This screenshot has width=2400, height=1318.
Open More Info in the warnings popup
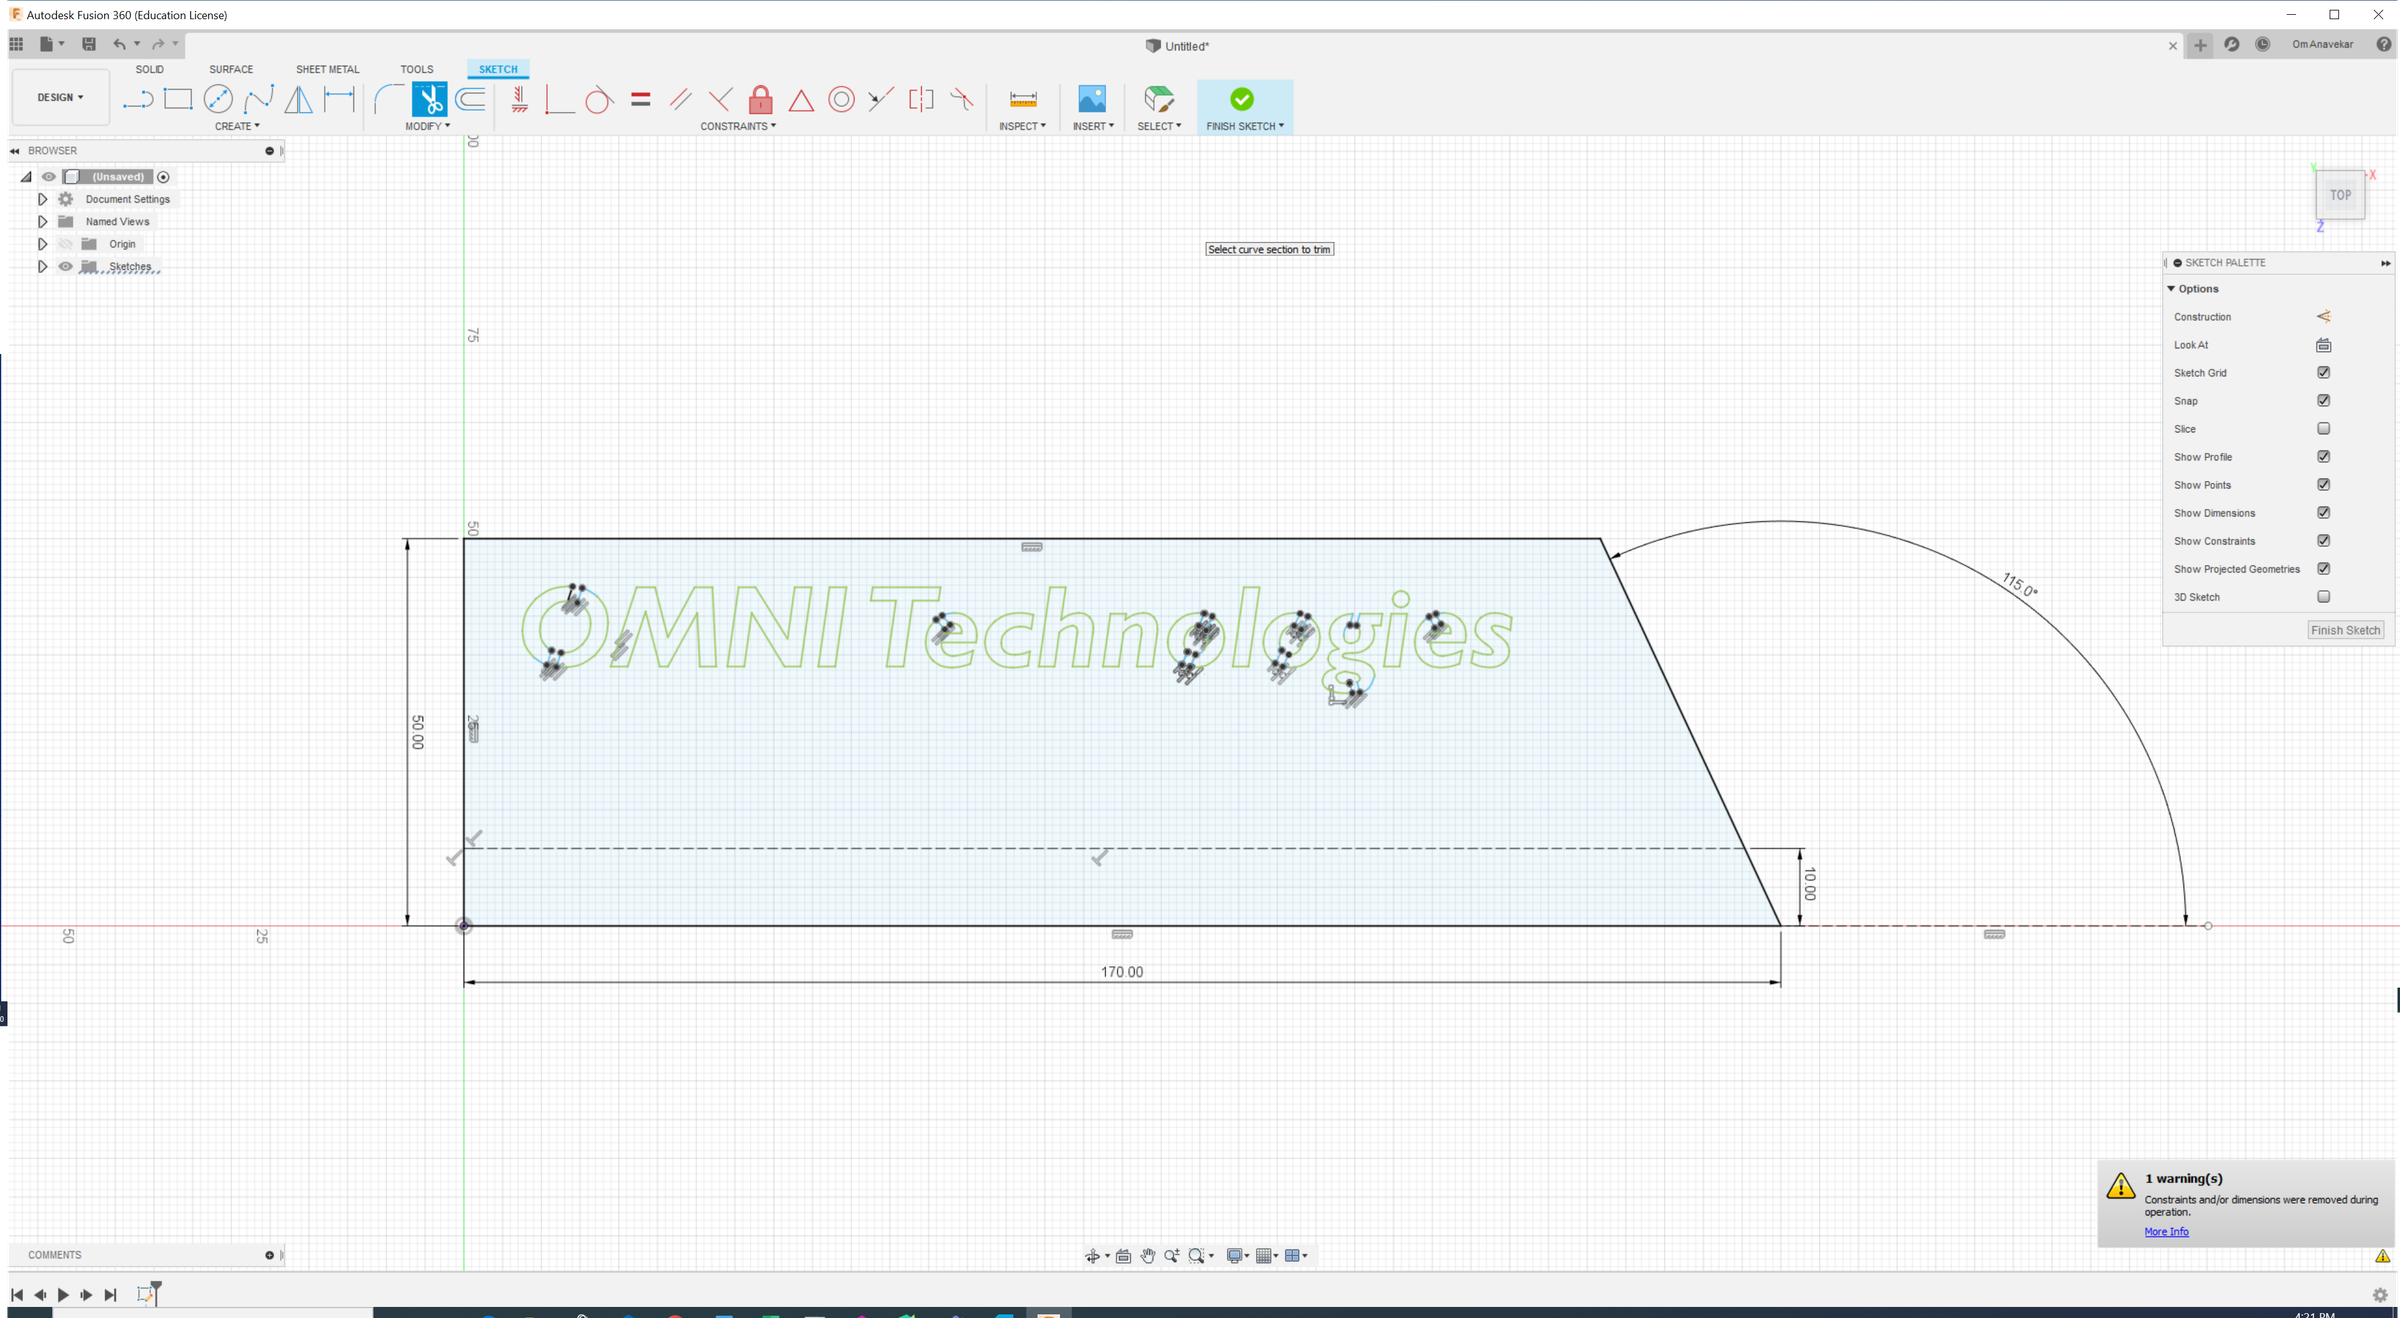[x=2166, y=1231]
